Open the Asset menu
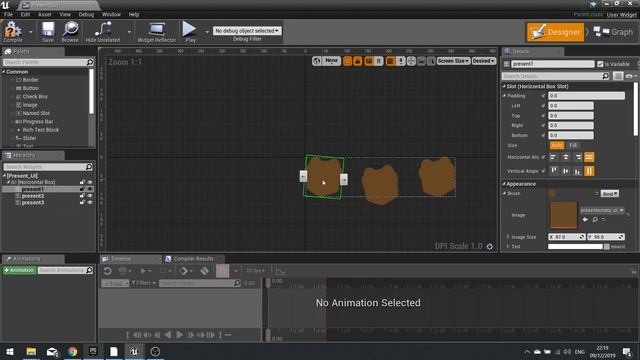Viewport: 640px width, 360px height. click(x=45, y=14)
